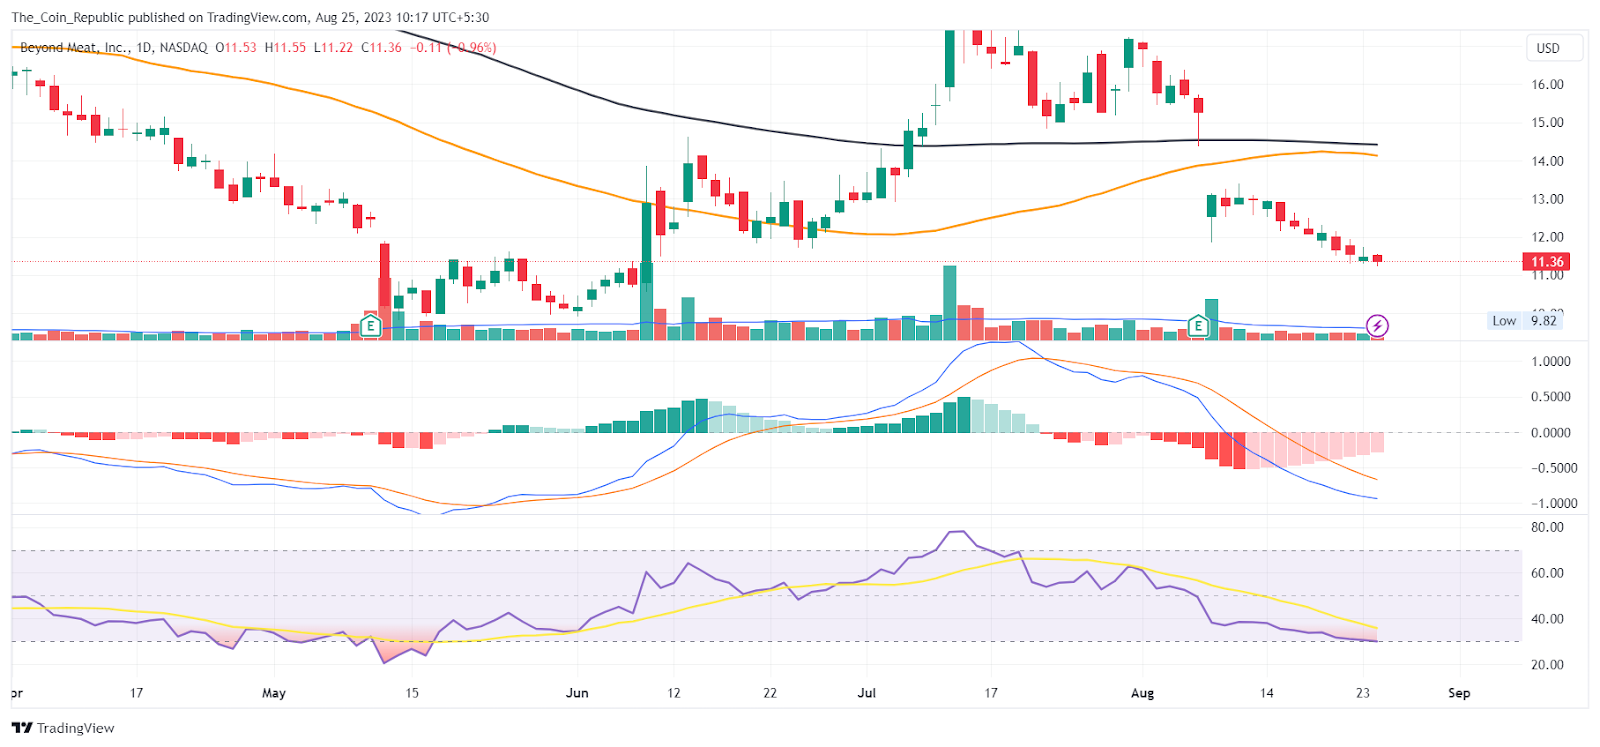1600x747 pixels.
Task: Select the close value C11.36
Action: [382, 47]
